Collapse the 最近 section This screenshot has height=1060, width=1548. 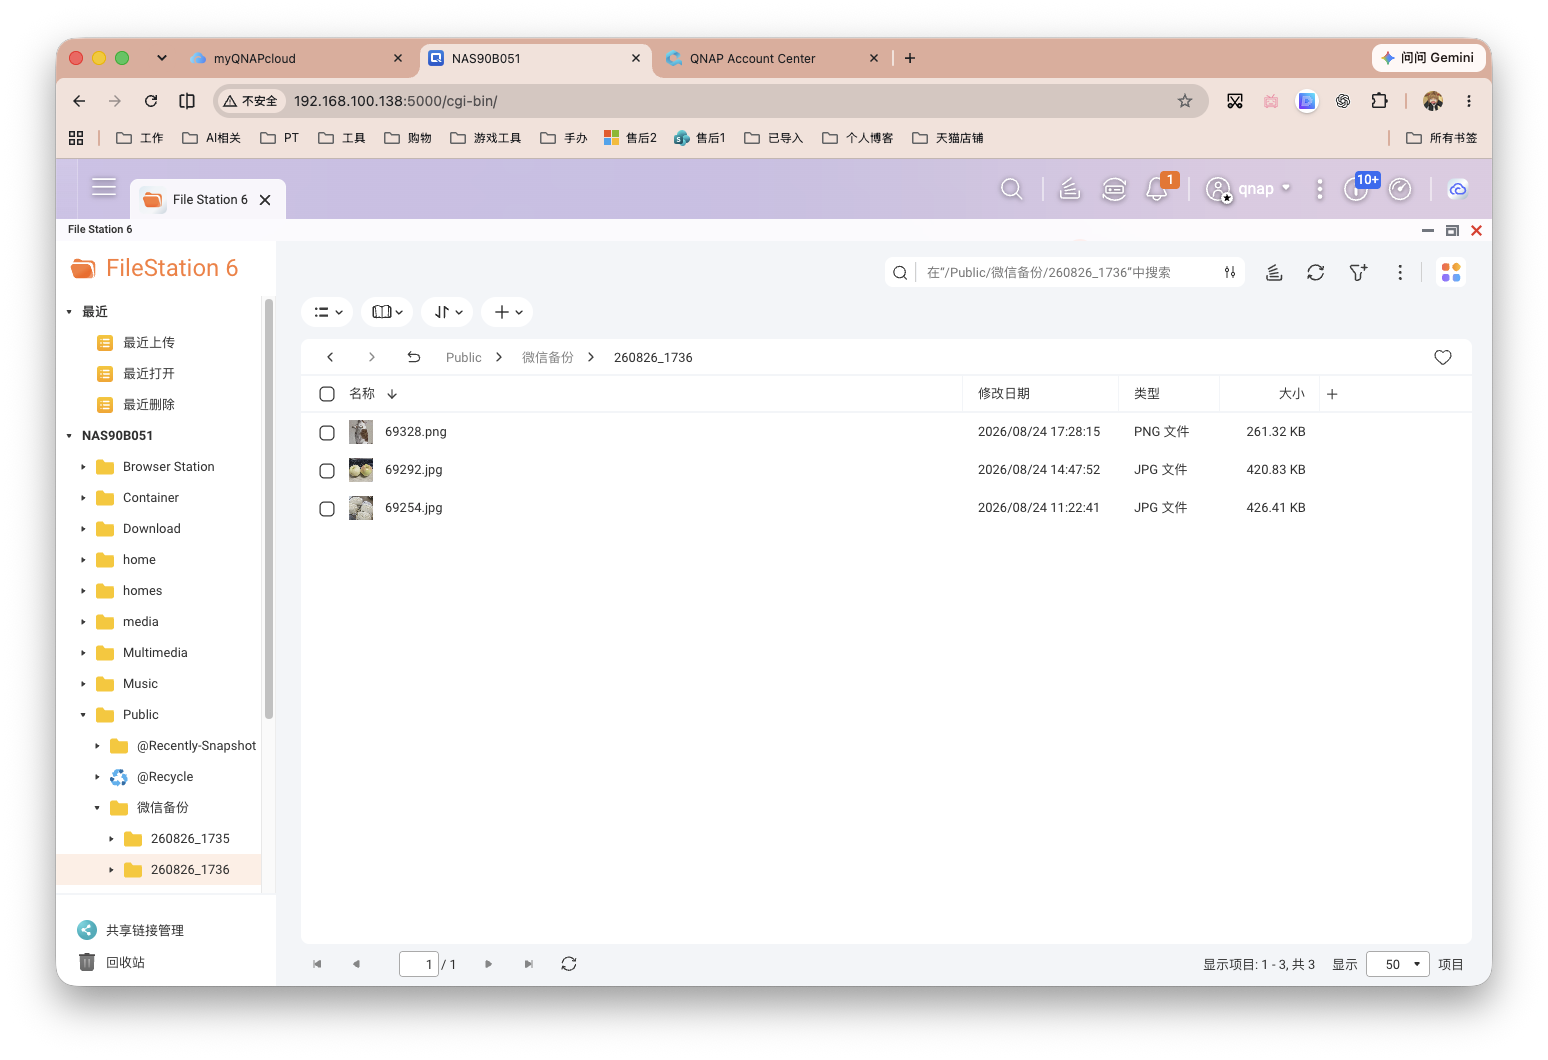pos(69,312)
